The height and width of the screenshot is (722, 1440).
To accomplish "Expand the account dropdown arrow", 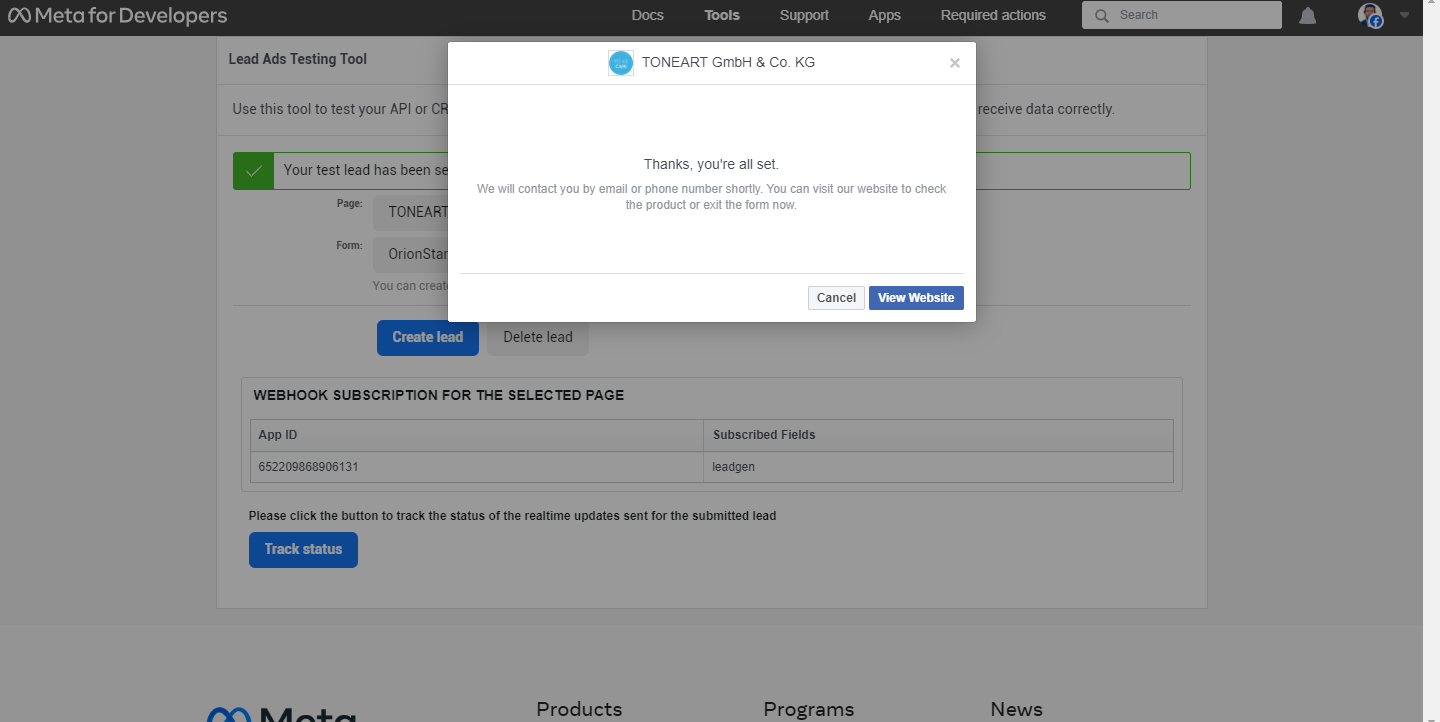I will (x=1405, y=16).
